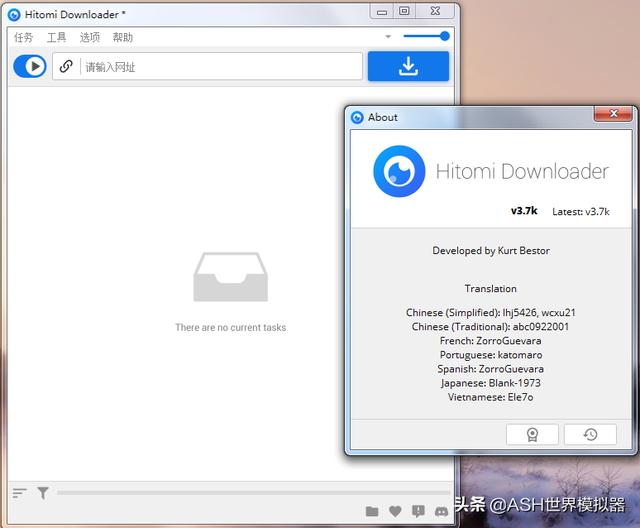Screen dimensions: 640x528
Task: Click the feedback speech bubble icon
Action: click(x=418, y=511)
